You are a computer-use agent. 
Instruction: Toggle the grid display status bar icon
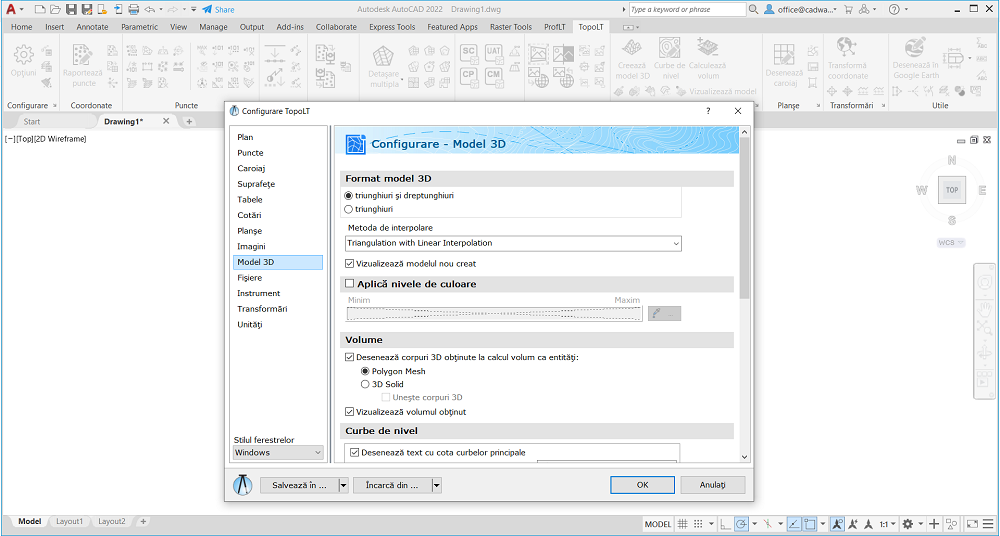682,524
